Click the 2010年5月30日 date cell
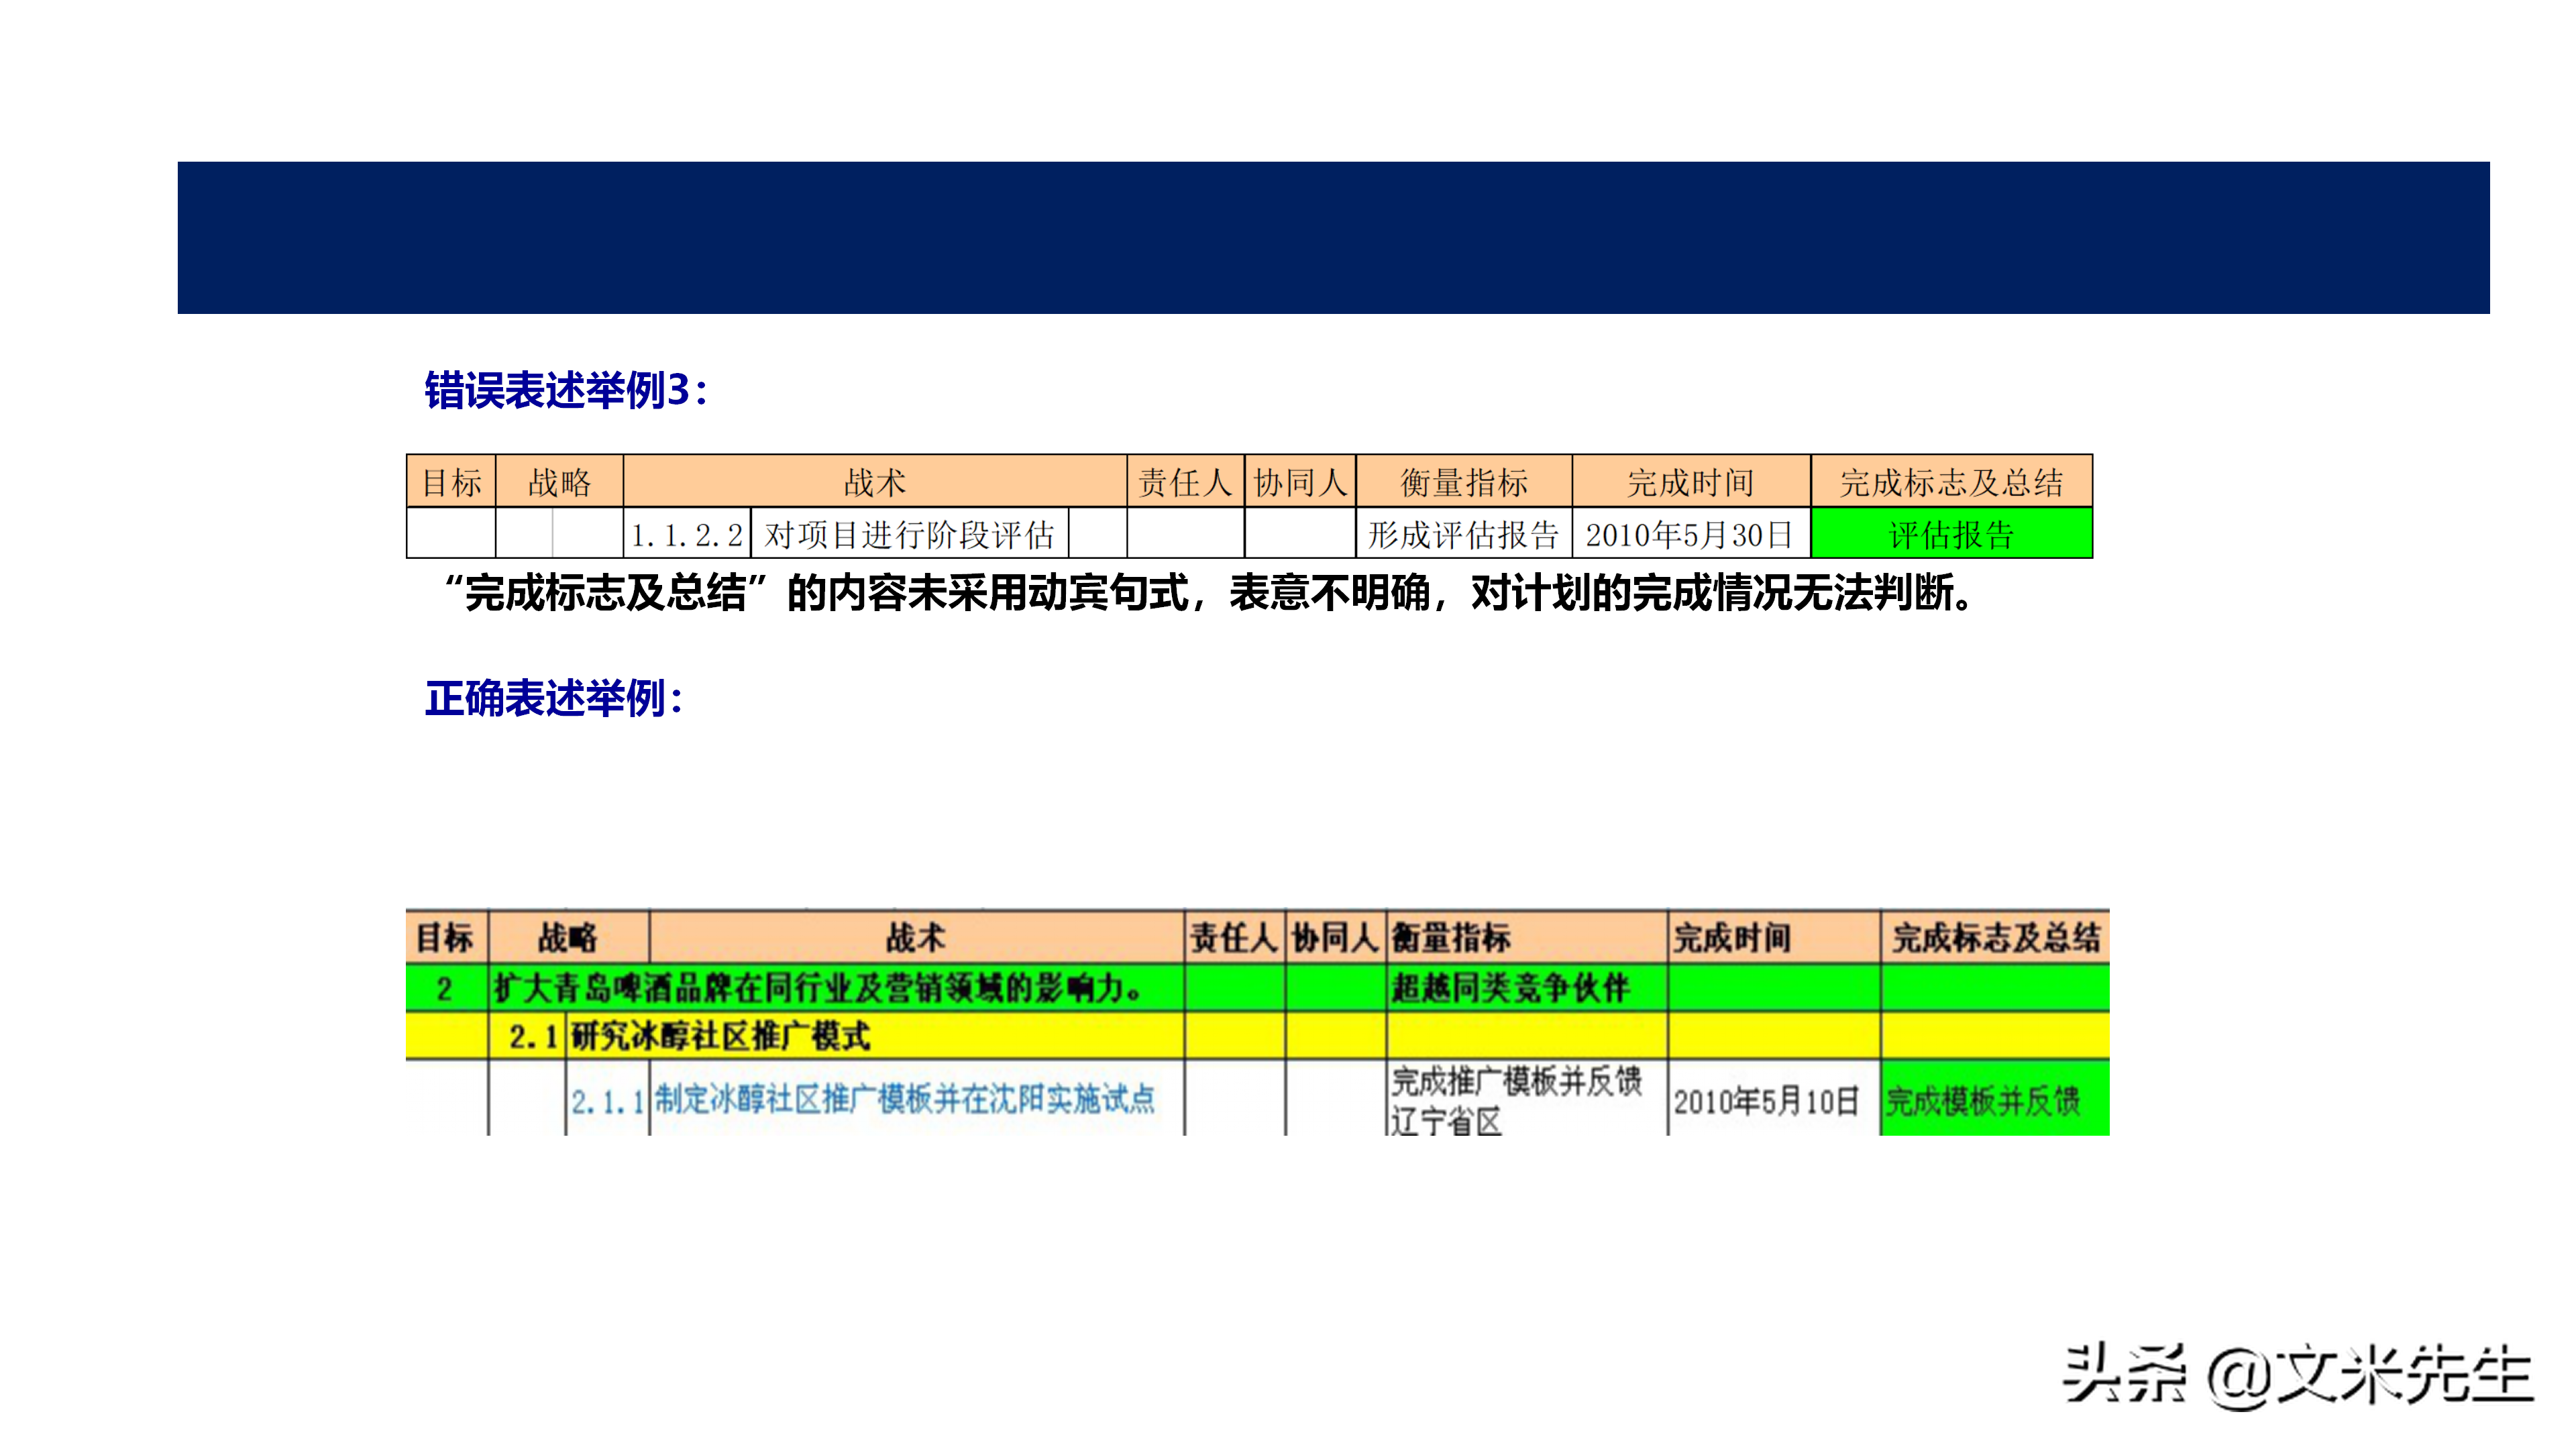The image size is (2576, 1449). 1689,534
